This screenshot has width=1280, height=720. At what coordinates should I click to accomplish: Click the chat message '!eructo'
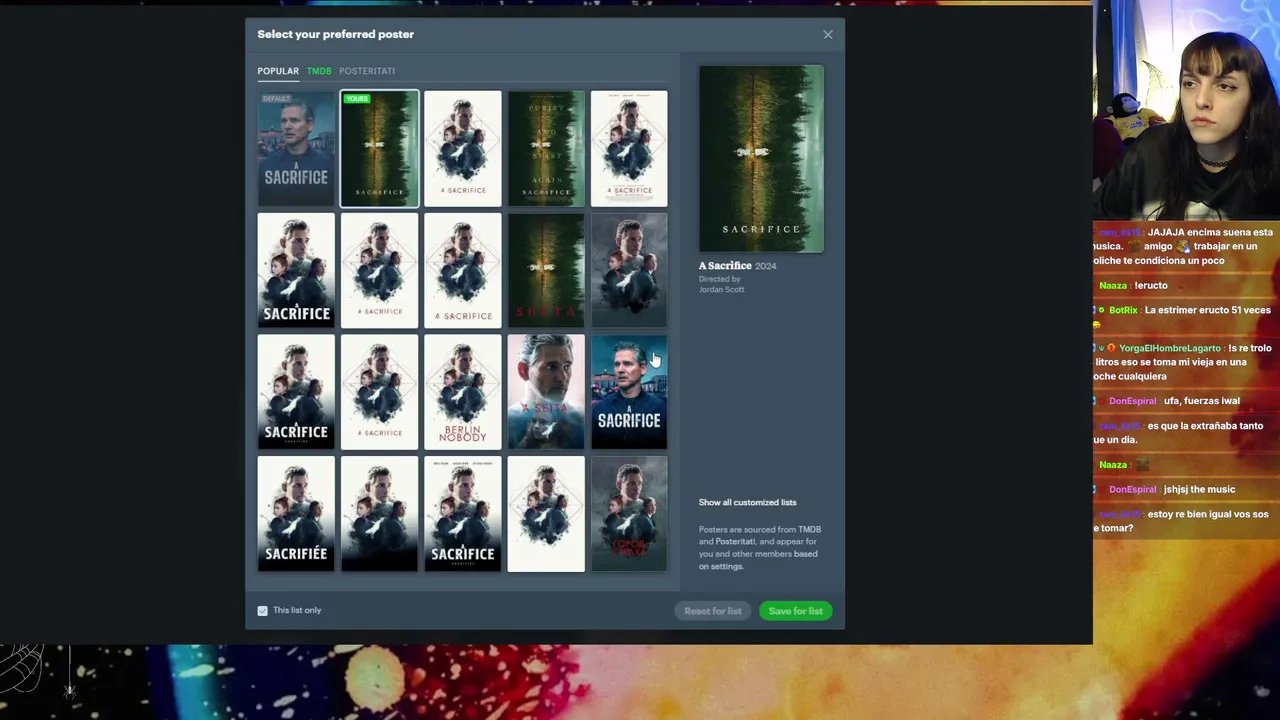[x=1151, y=286]
